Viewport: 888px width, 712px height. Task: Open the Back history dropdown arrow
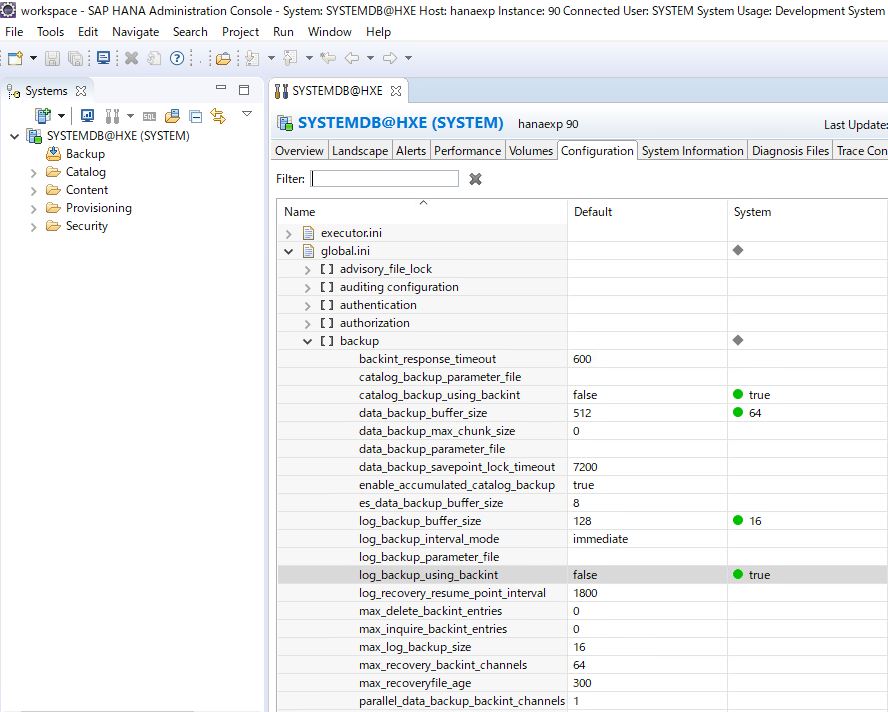click(370, 58)
